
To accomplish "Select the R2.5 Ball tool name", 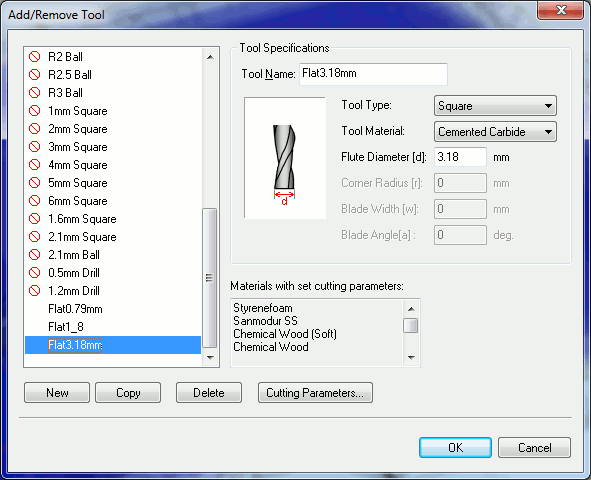I will coord(70,75).
